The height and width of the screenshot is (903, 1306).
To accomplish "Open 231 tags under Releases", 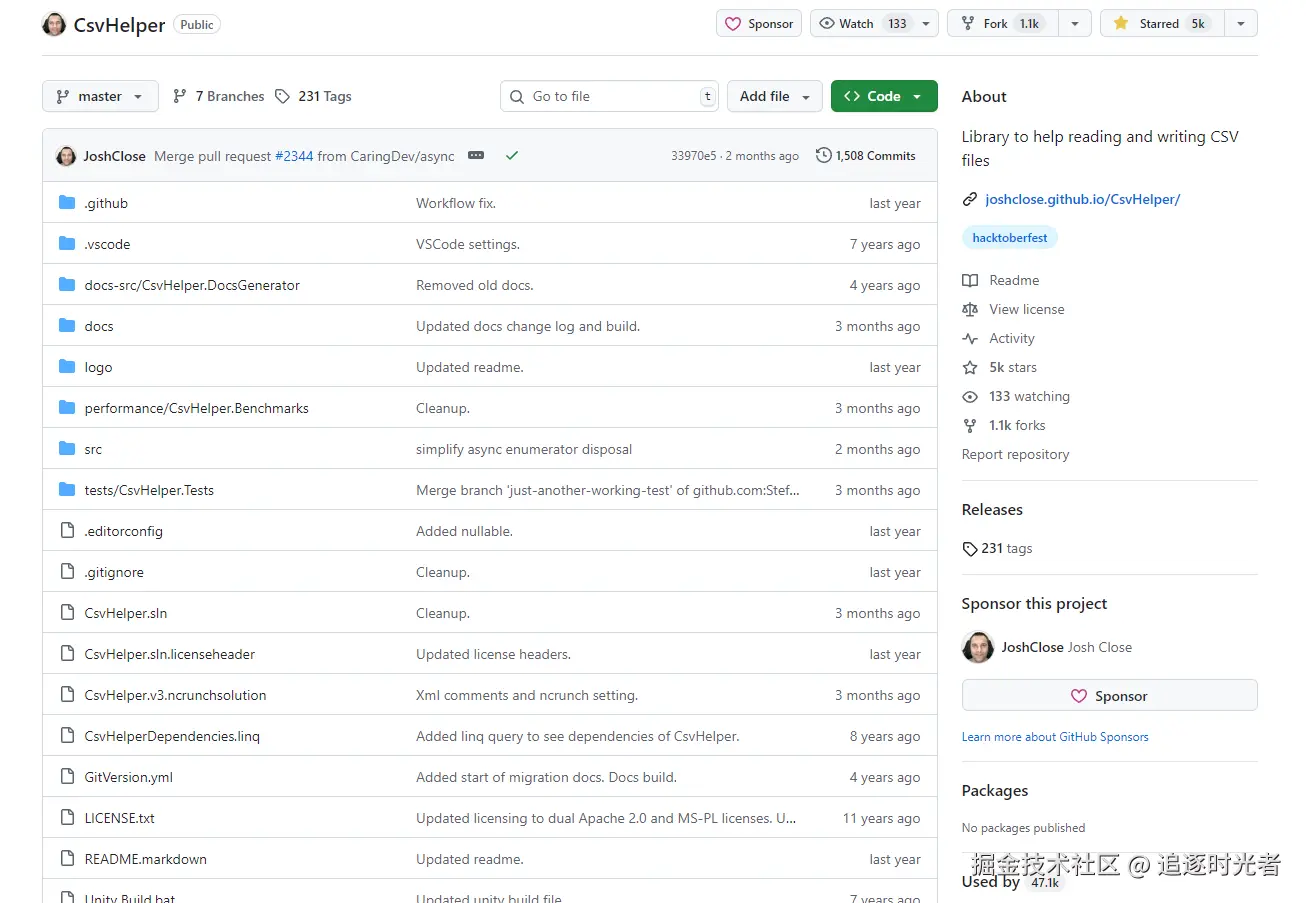I will pos(997,548).
